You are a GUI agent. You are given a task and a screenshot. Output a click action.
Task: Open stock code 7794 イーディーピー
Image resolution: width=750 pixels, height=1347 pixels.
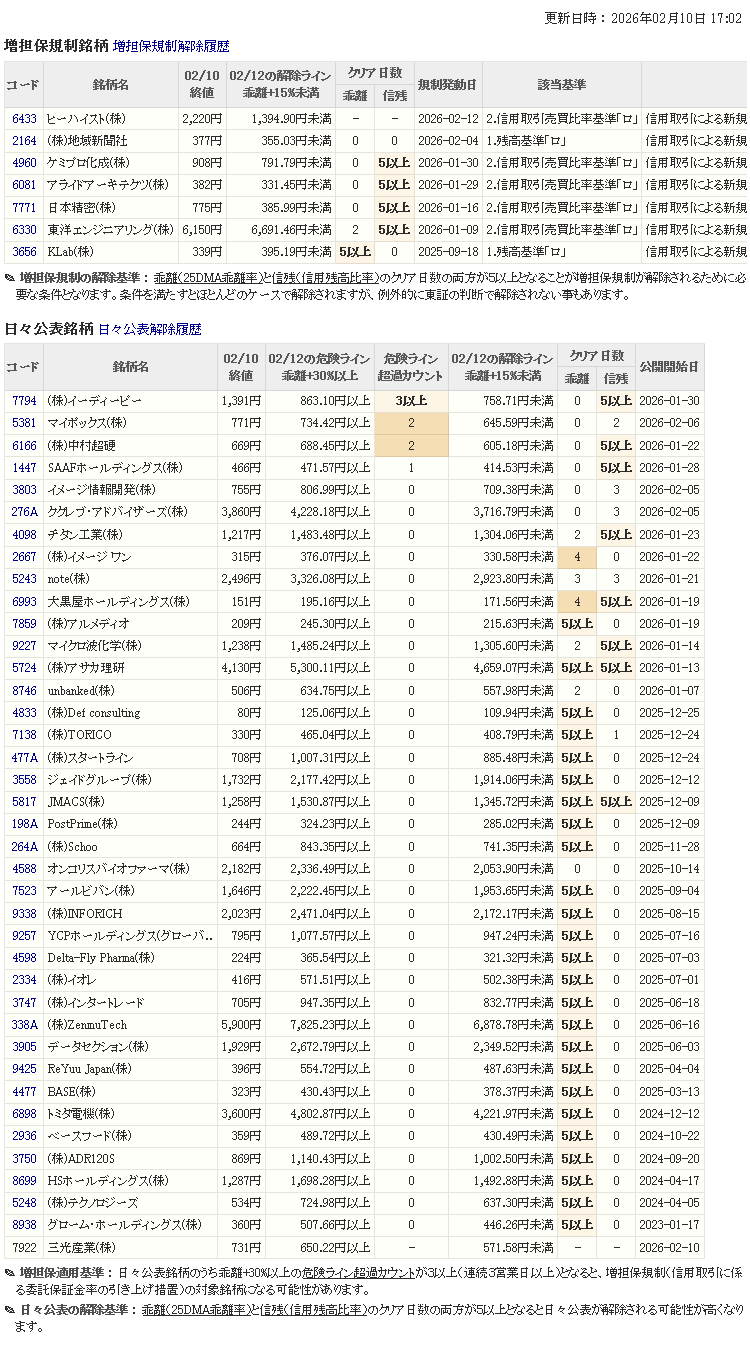coord(24,401)
